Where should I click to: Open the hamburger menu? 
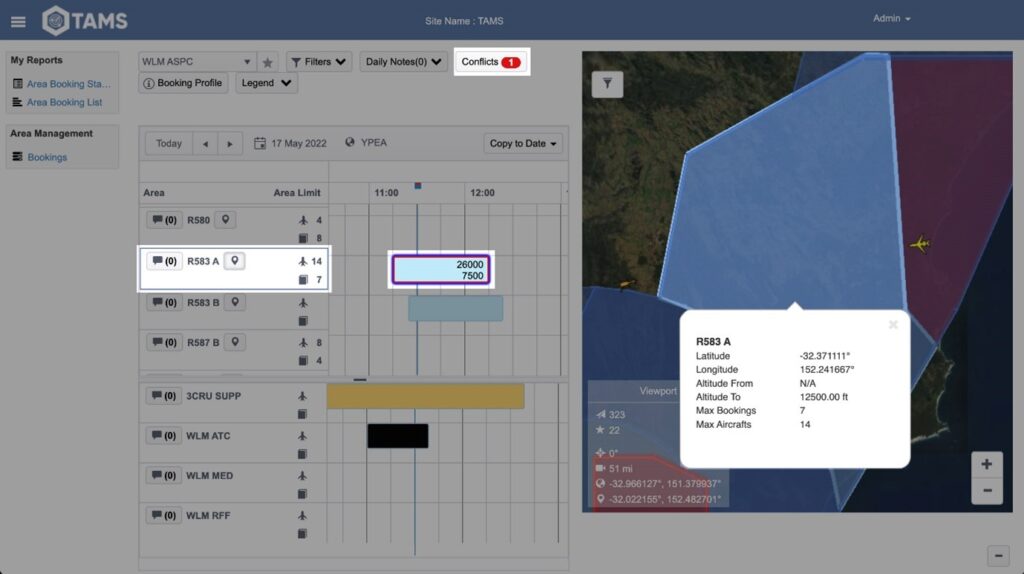point(18,21)
